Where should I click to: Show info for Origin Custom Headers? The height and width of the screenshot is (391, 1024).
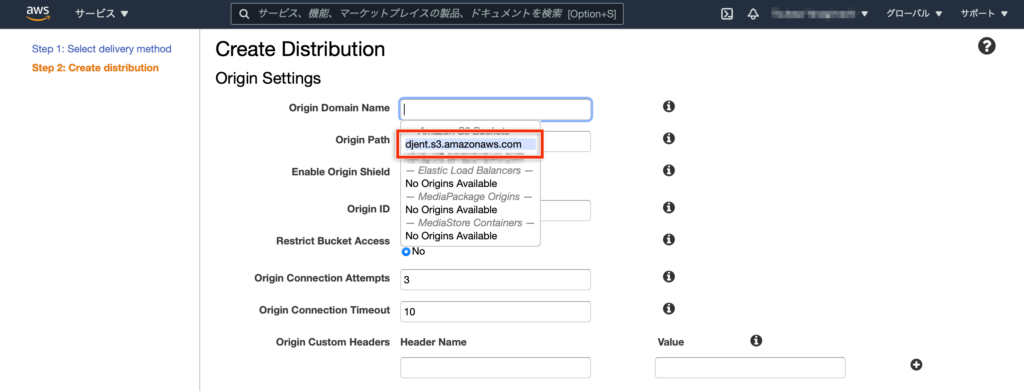pyautogui.click(x=756, y=341)
